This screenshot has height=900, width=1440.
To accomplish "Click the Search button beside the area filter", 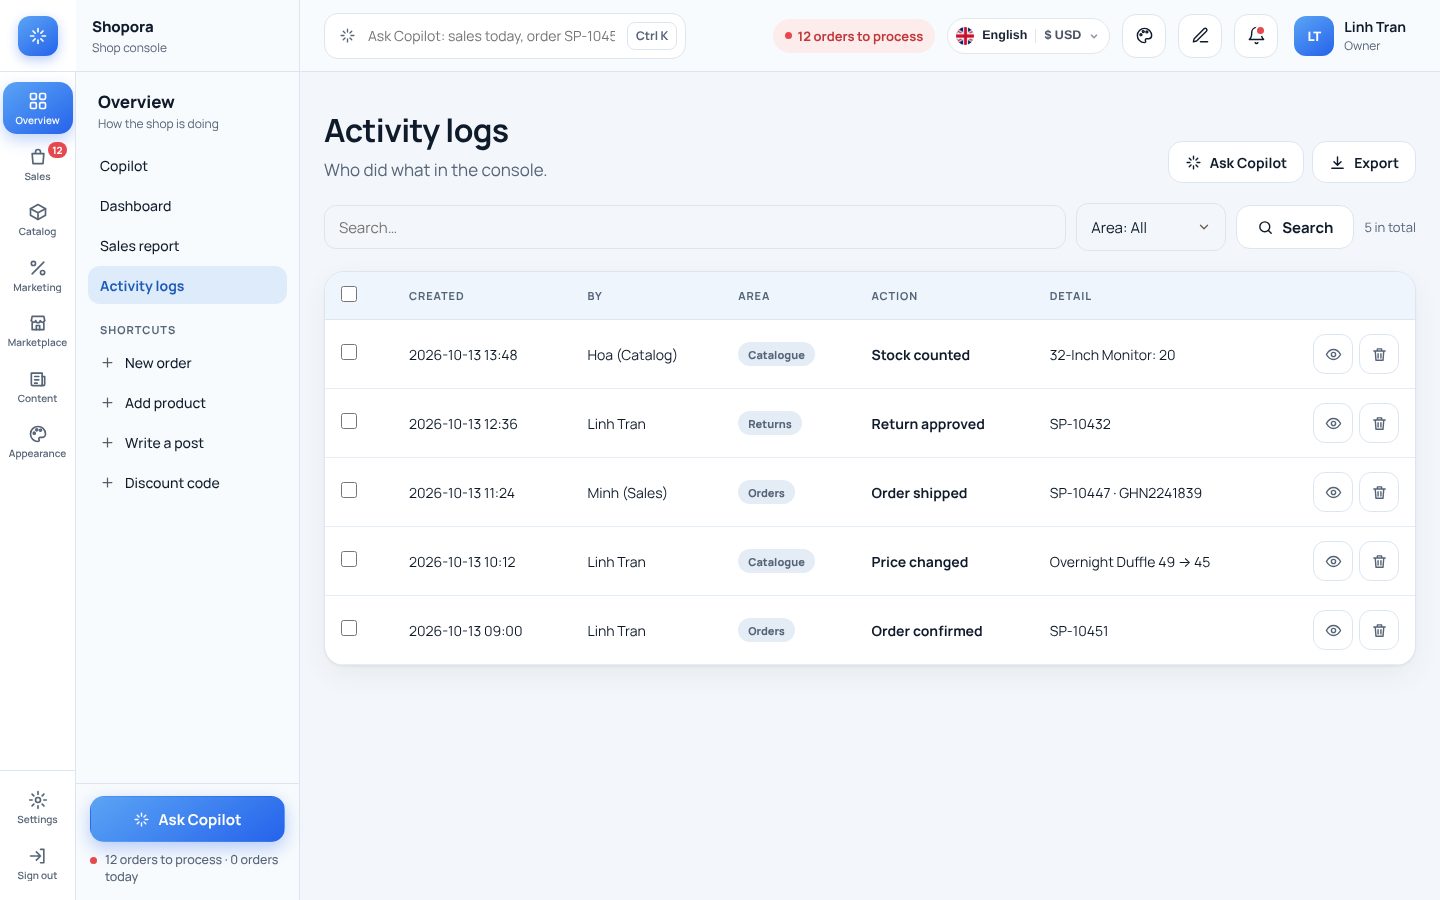I will (1295, 227).
